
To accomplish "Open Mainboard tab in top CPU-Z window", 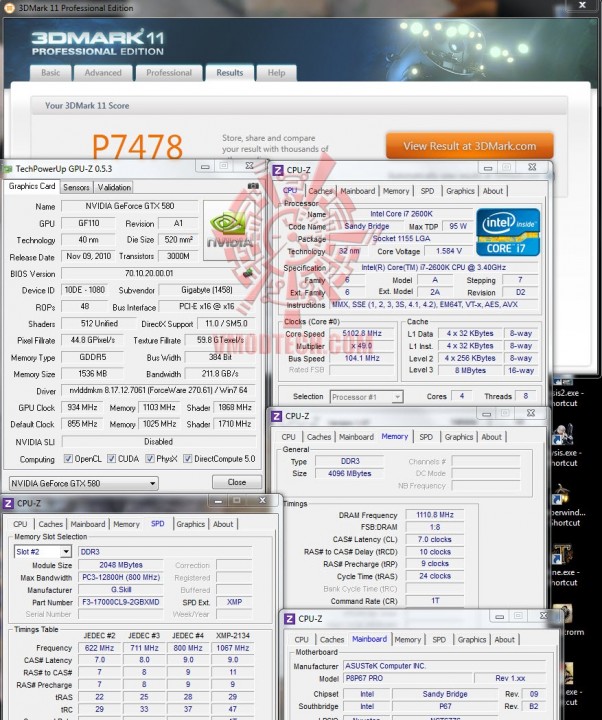I will 358,191.
